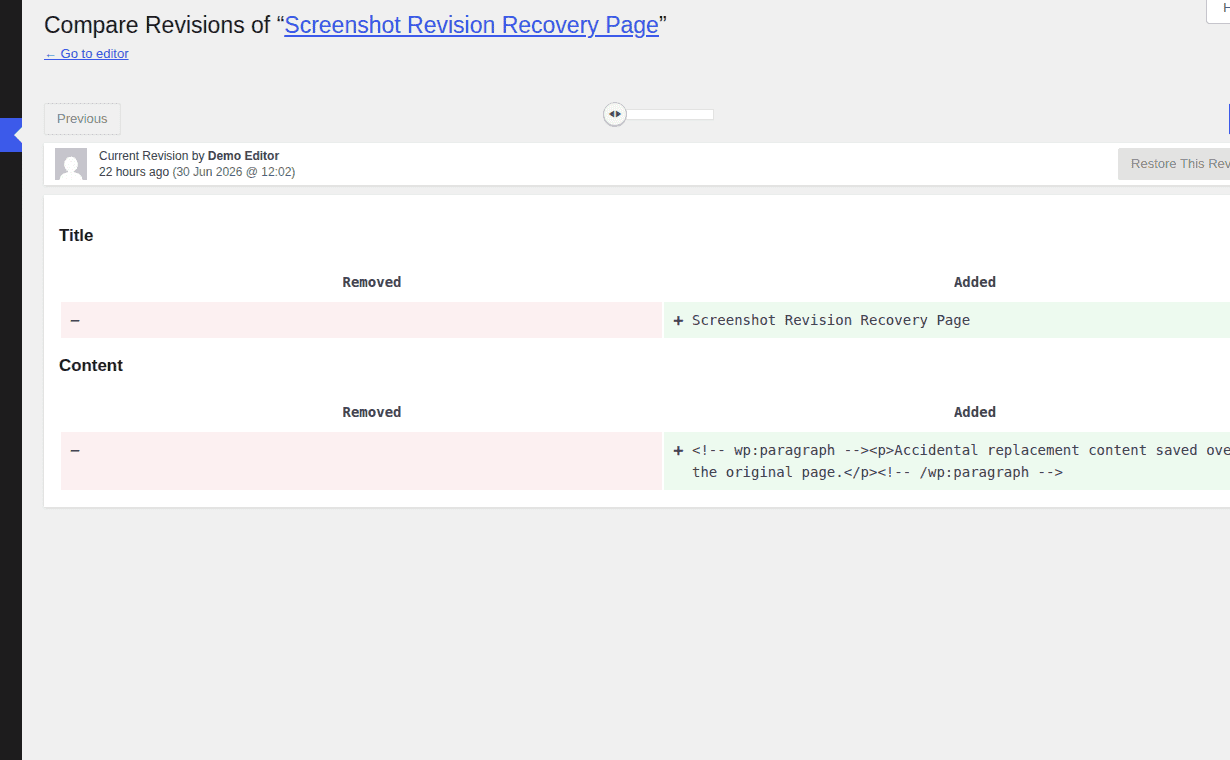Click the Go to editor link
The width and height of the screenshot is (1230, 760).
click(x=87, y=54)
